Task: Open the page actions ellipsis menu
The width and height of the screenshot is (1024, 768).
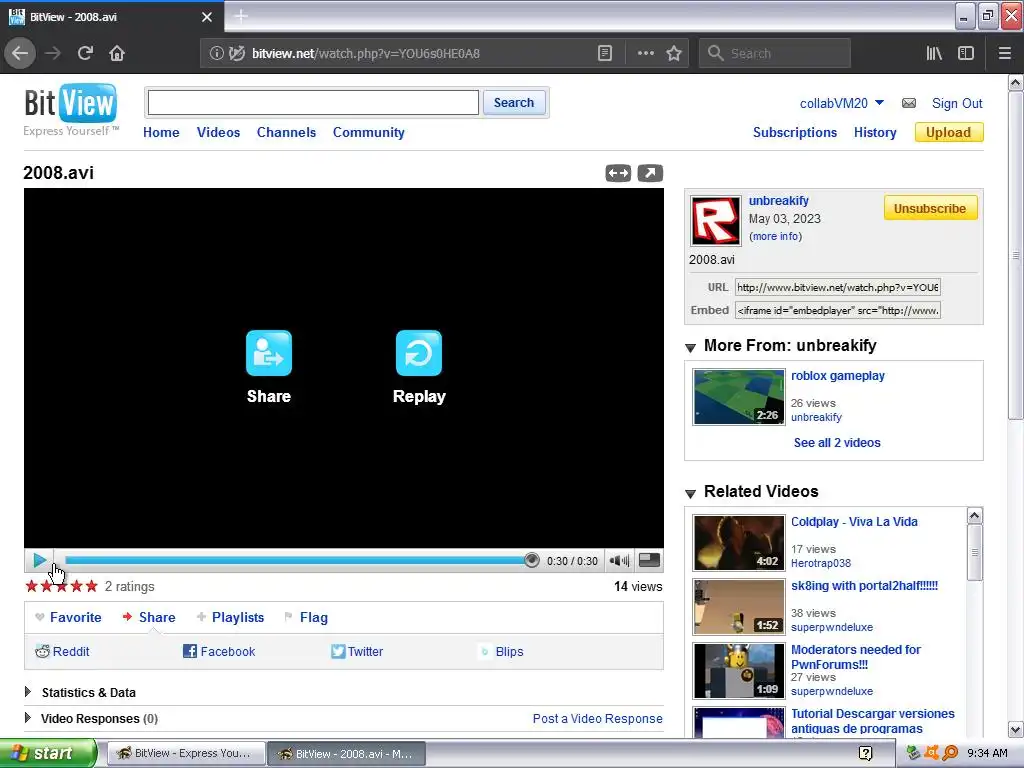Action: pyautogui.click(x=645, y=54)
